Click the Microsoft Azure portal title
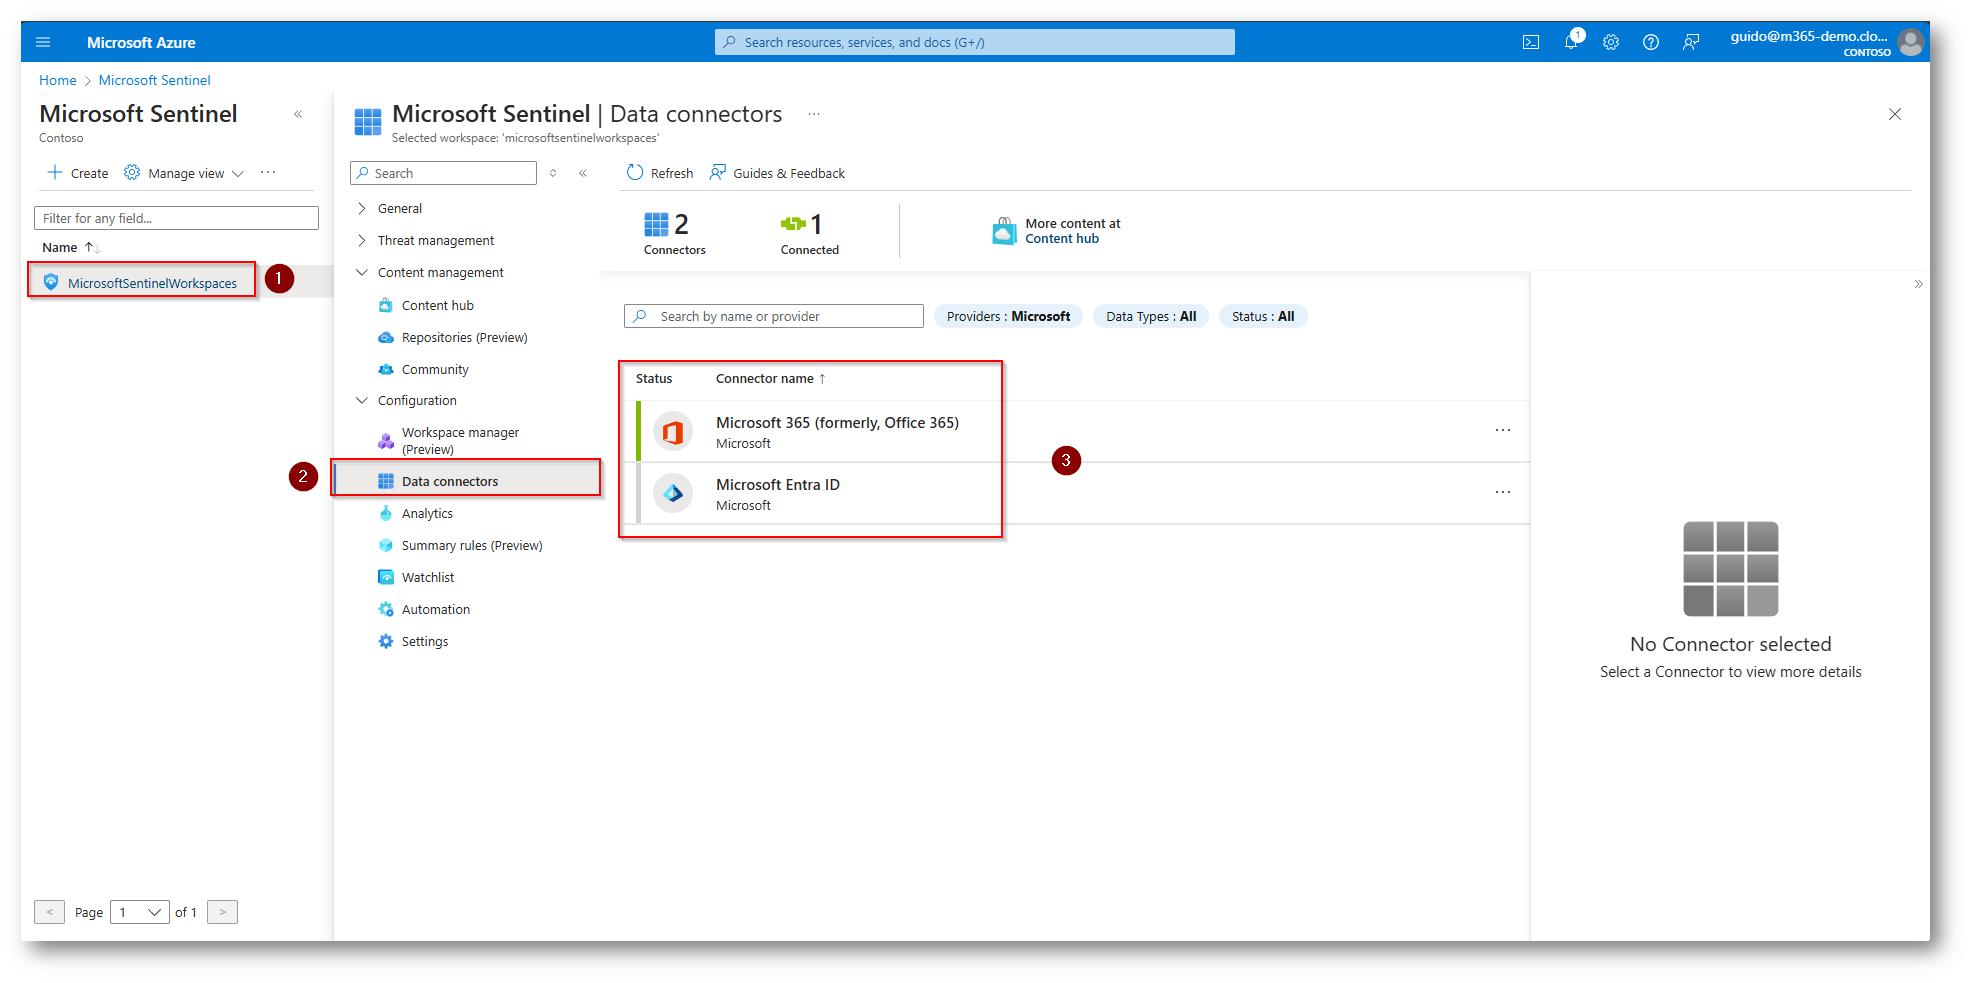 [141, 42]
